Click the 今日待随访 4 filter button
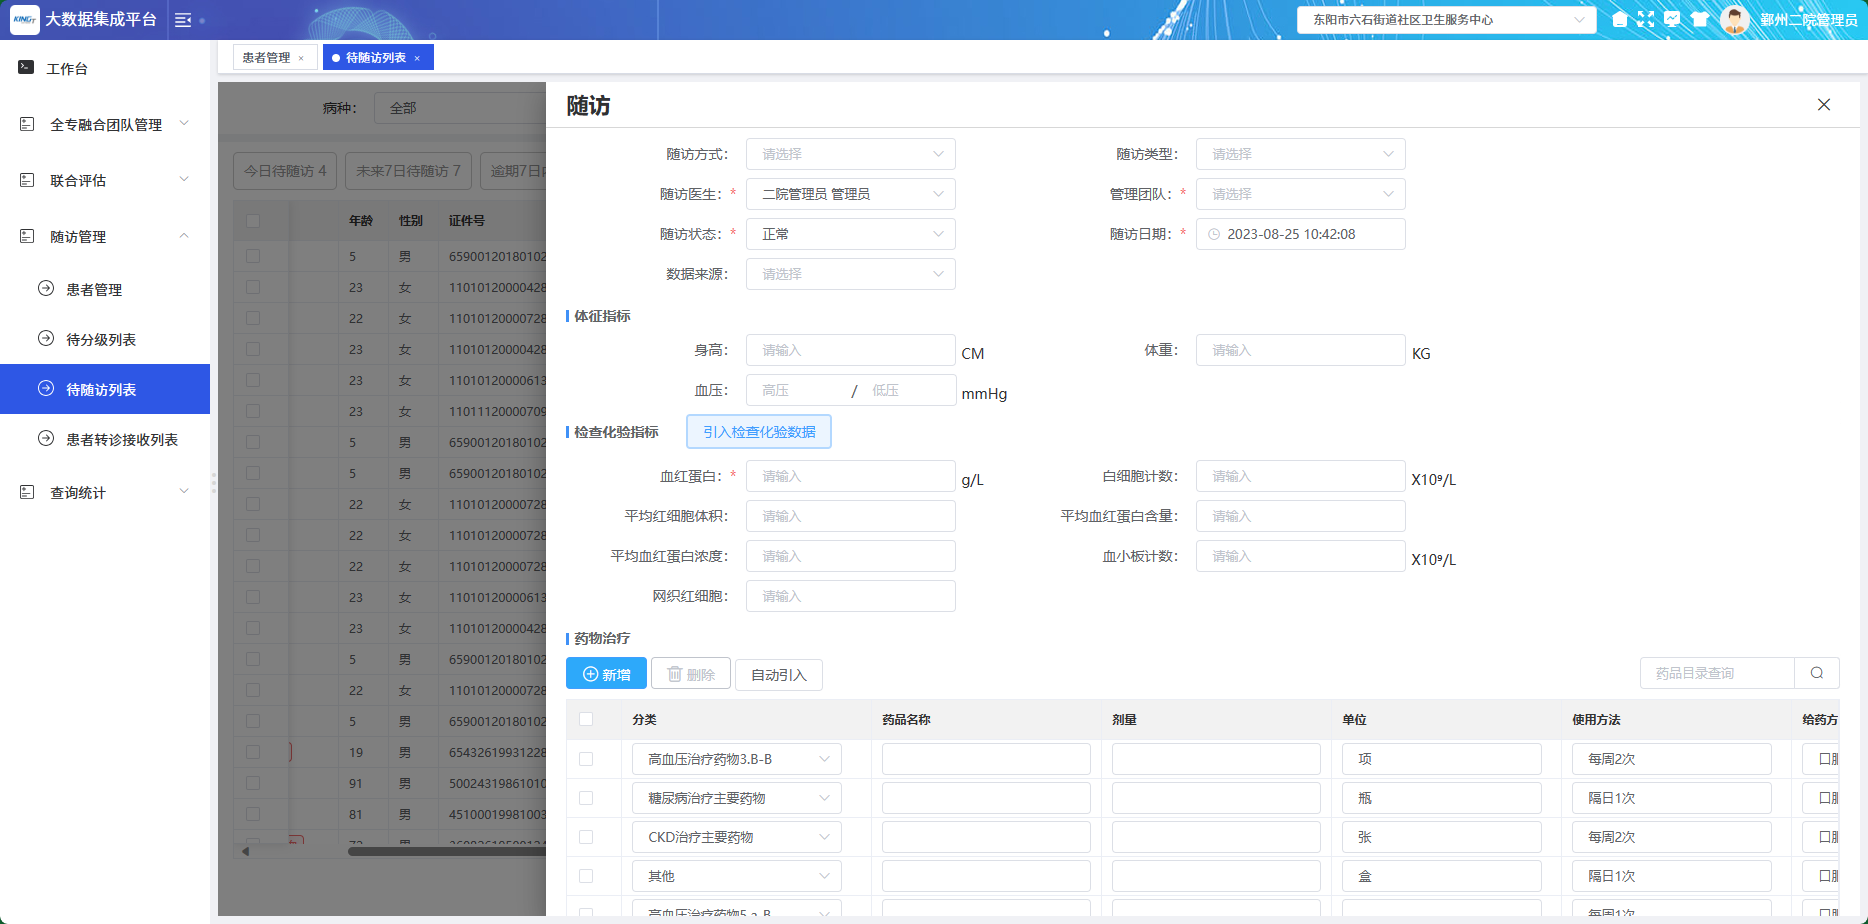The width and height of the screenshot is (1868, 924). [x=285, y=171]
